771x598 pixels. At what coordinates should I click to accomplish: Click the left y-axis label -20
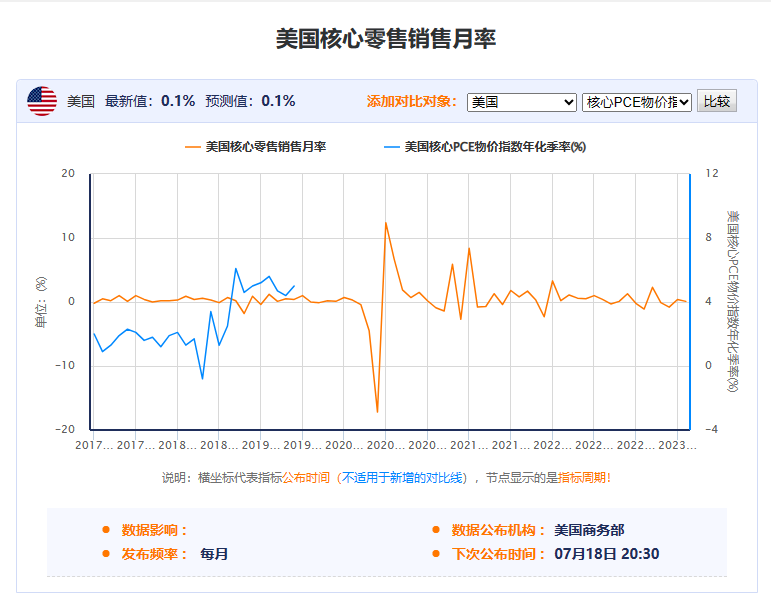(65, 429)
